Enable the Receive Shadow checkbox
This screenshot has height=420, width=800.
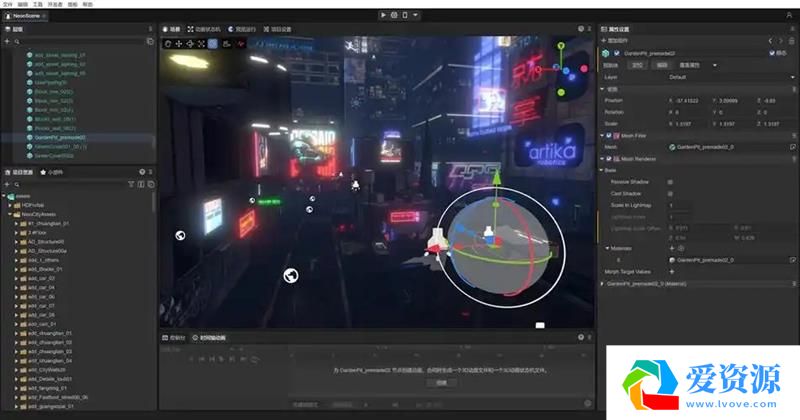tap(670, 182)
